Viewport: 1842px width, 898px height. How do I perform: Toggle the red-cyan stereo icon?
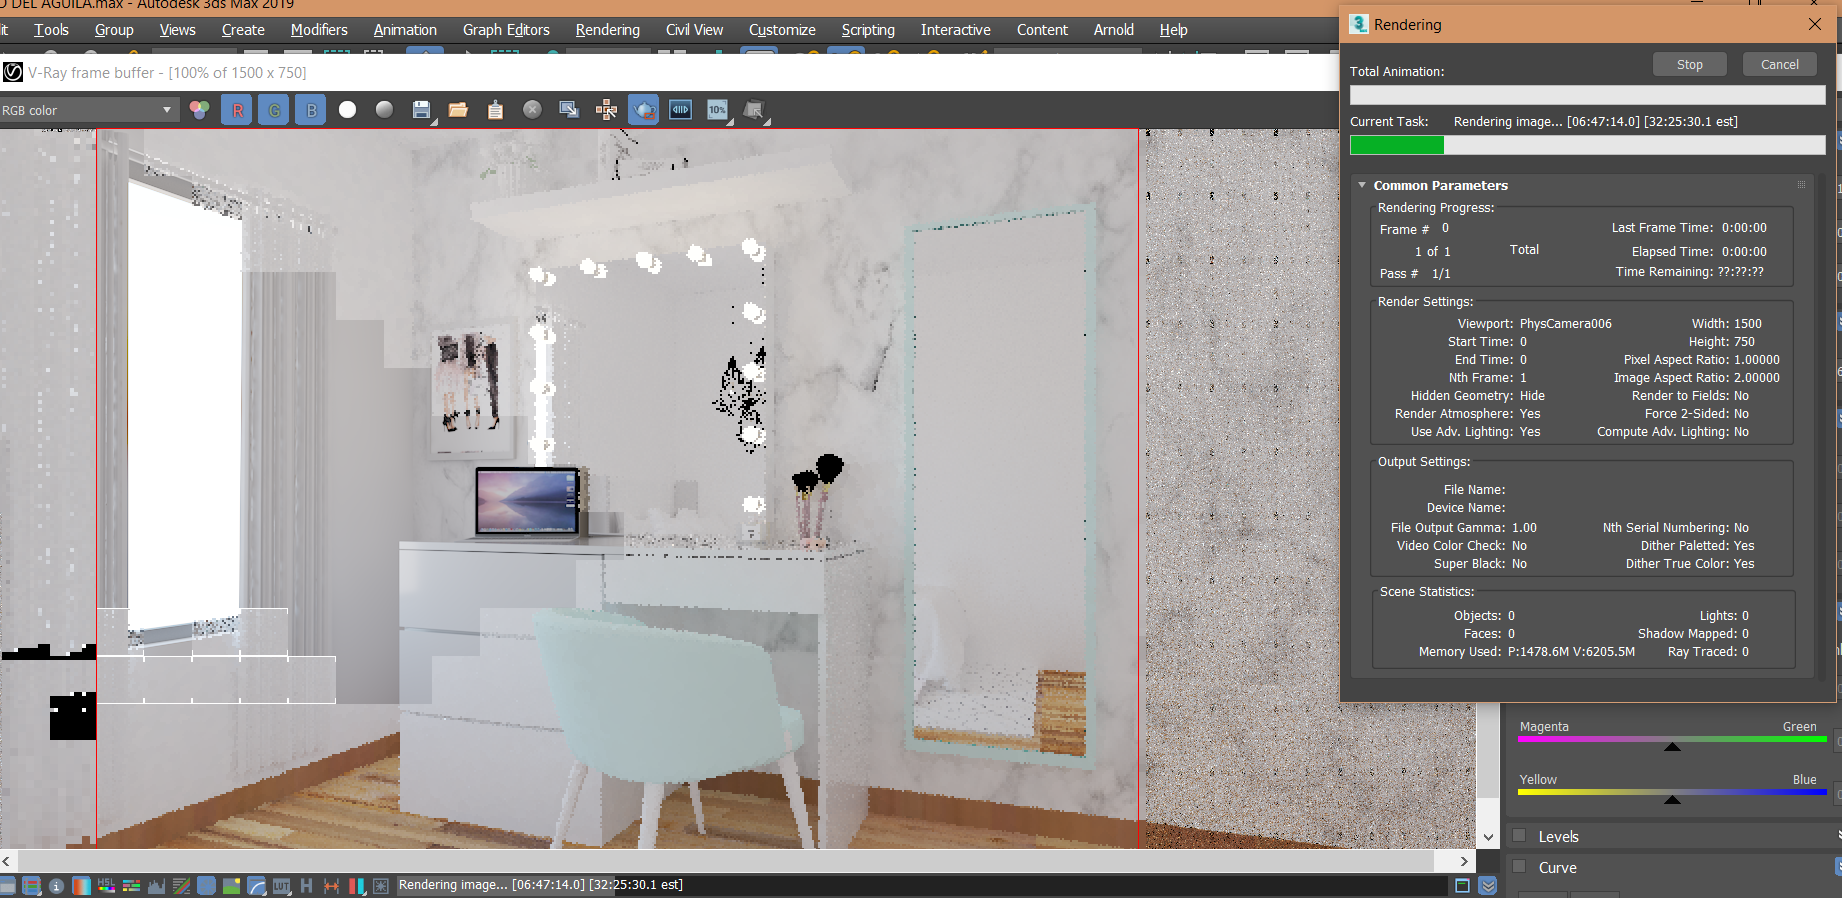pos(356,885)
